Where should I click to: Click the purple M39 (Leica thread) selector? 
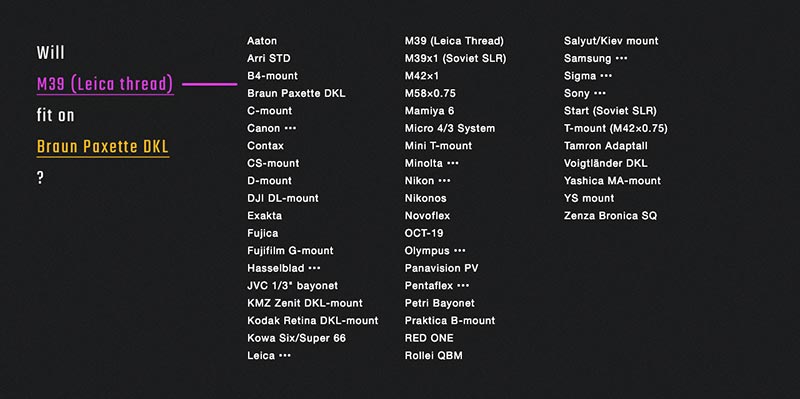click(x=105, y=84)
